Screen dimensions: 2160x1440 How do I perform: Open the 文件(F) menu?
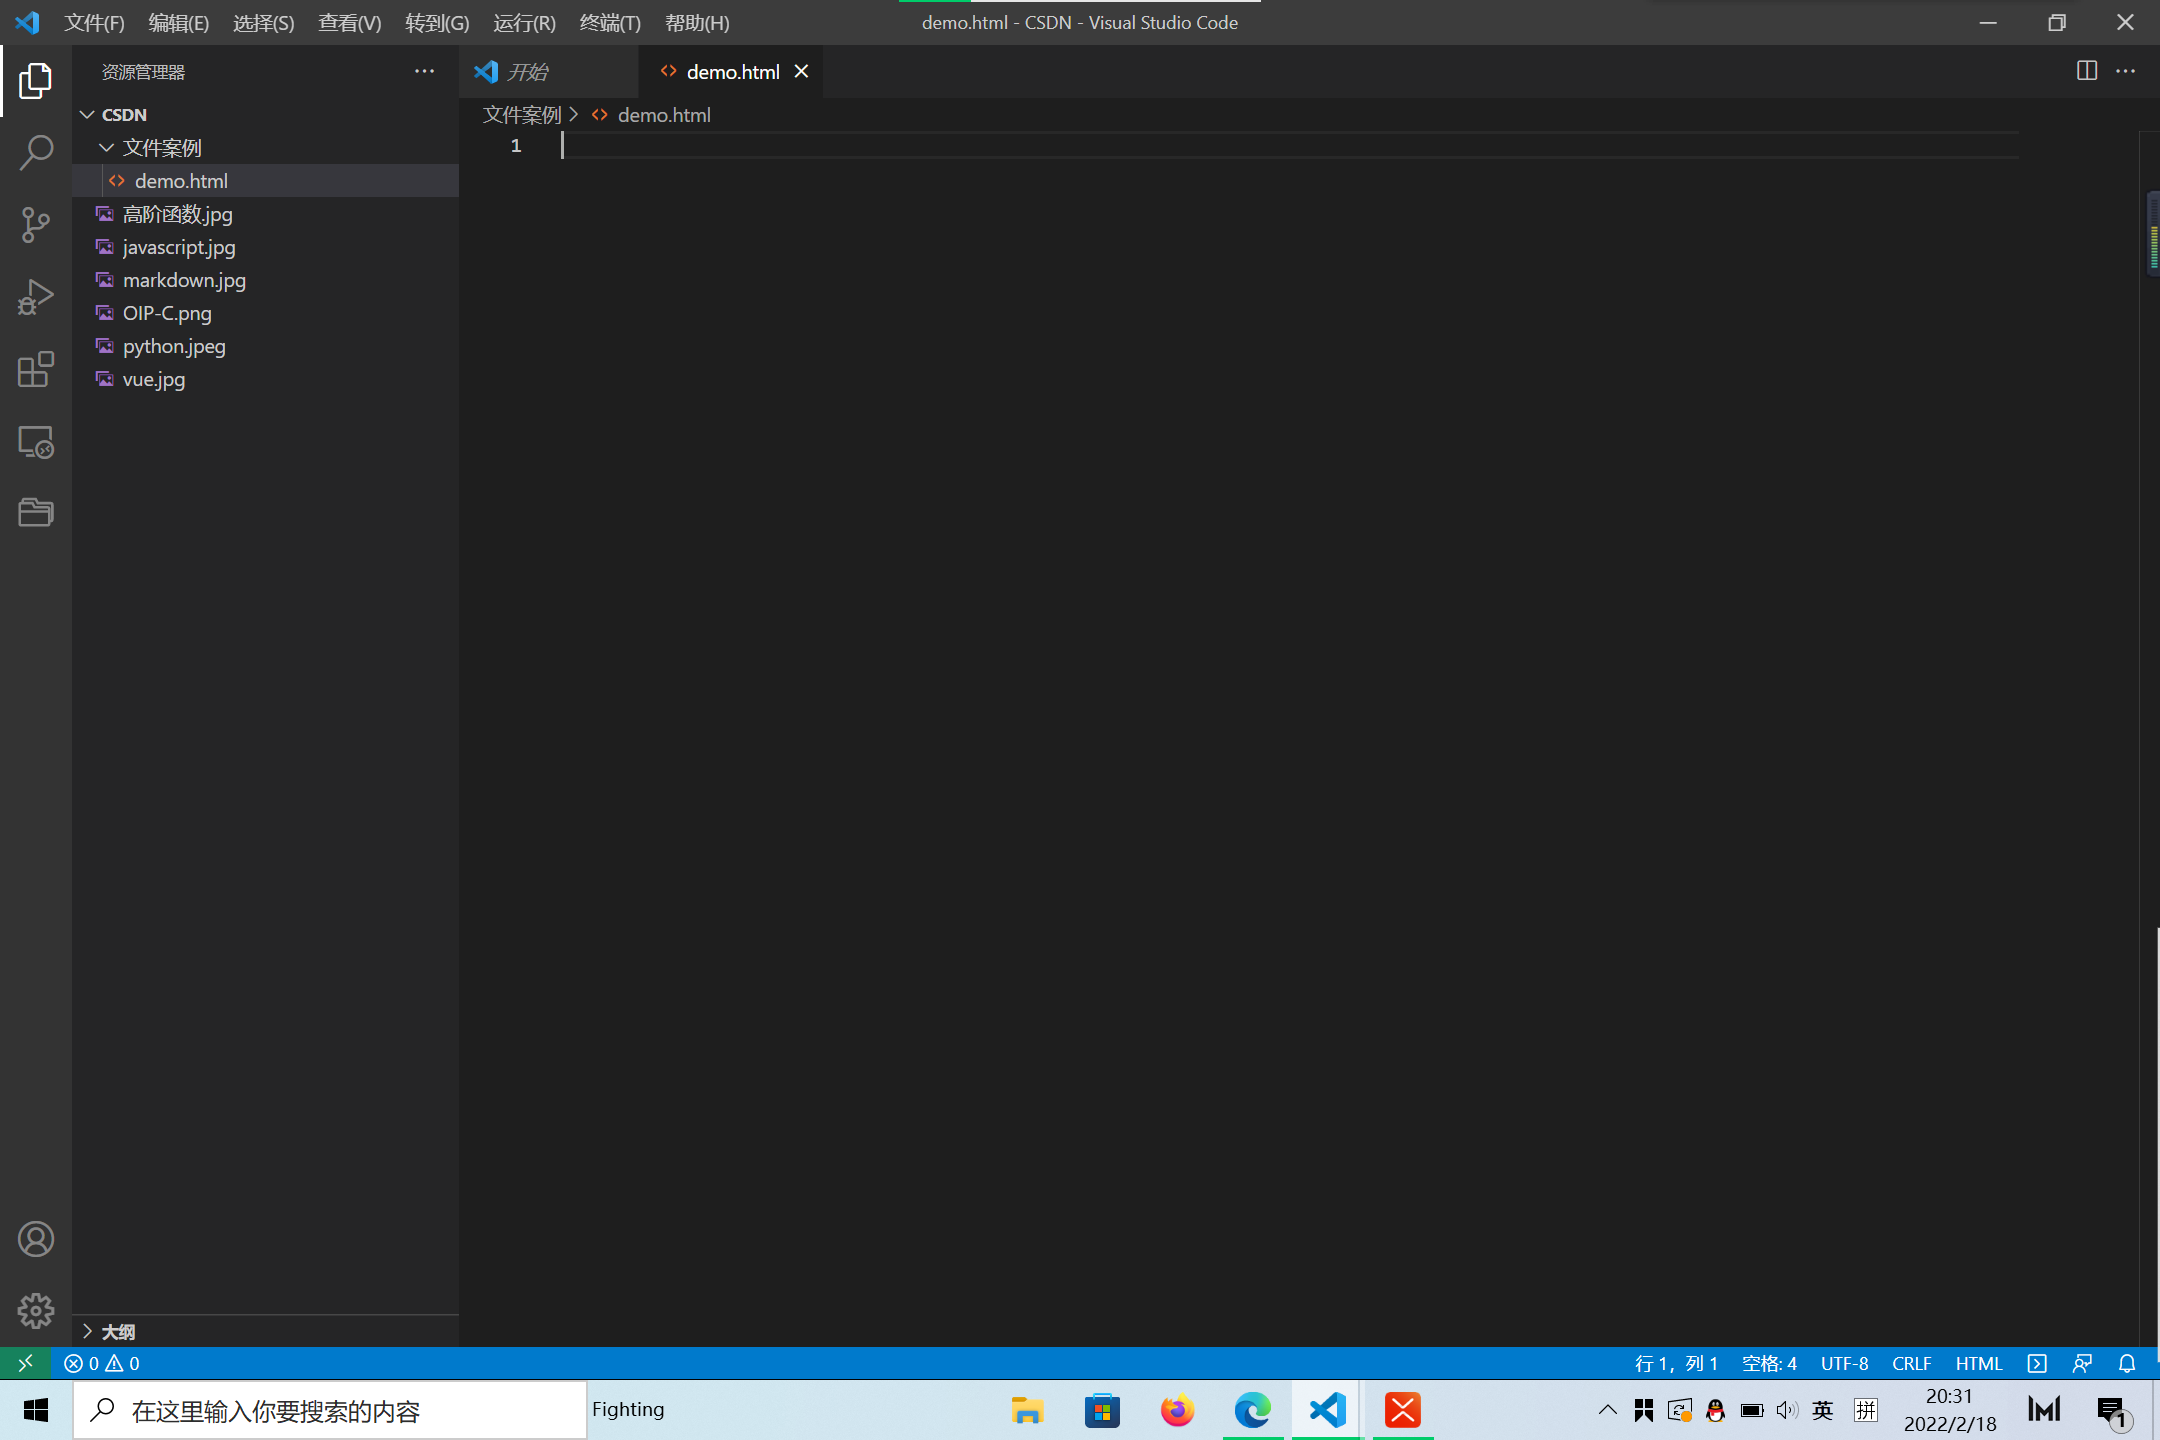tap(94, 22)
